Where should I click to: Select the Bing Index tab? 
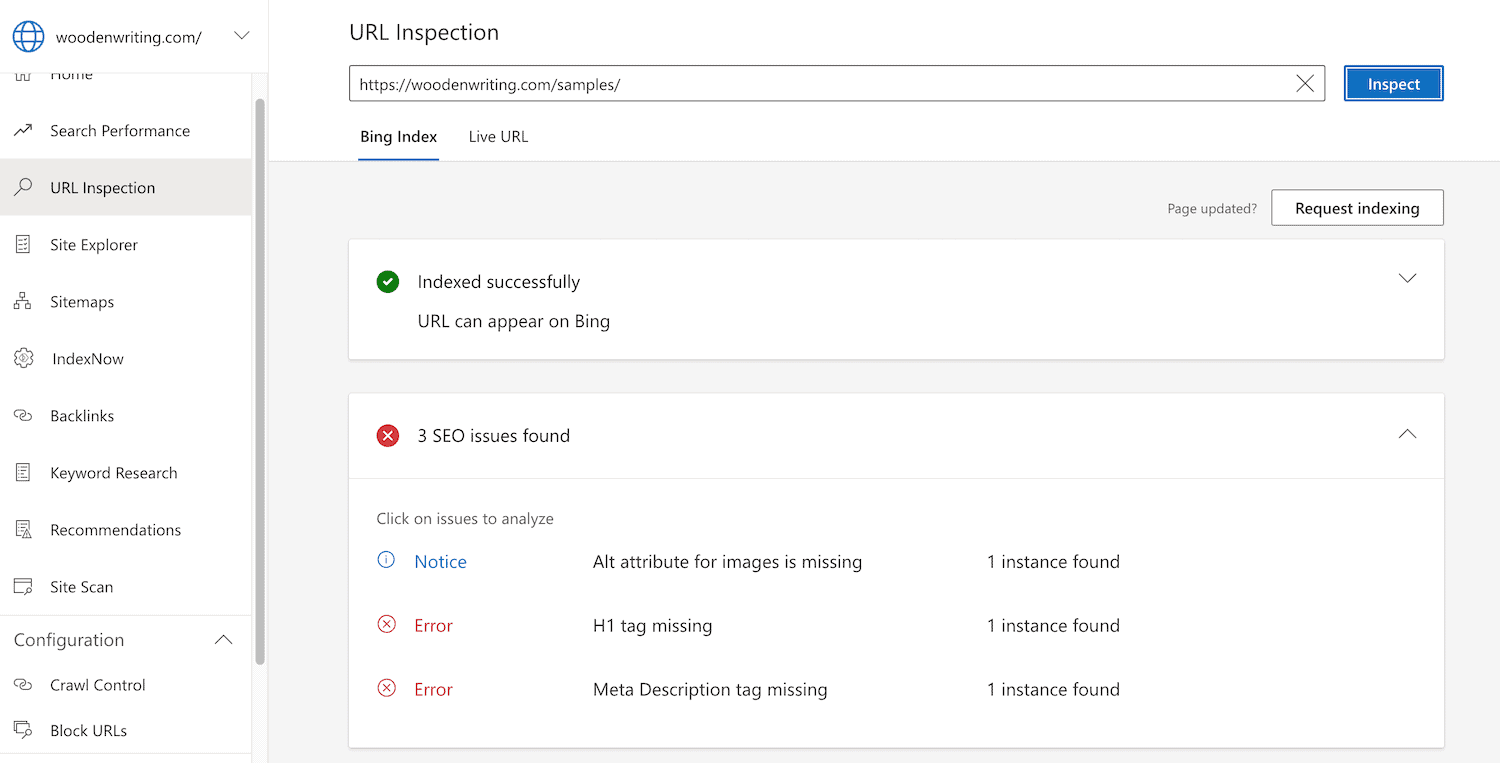[x=398, y=136]
